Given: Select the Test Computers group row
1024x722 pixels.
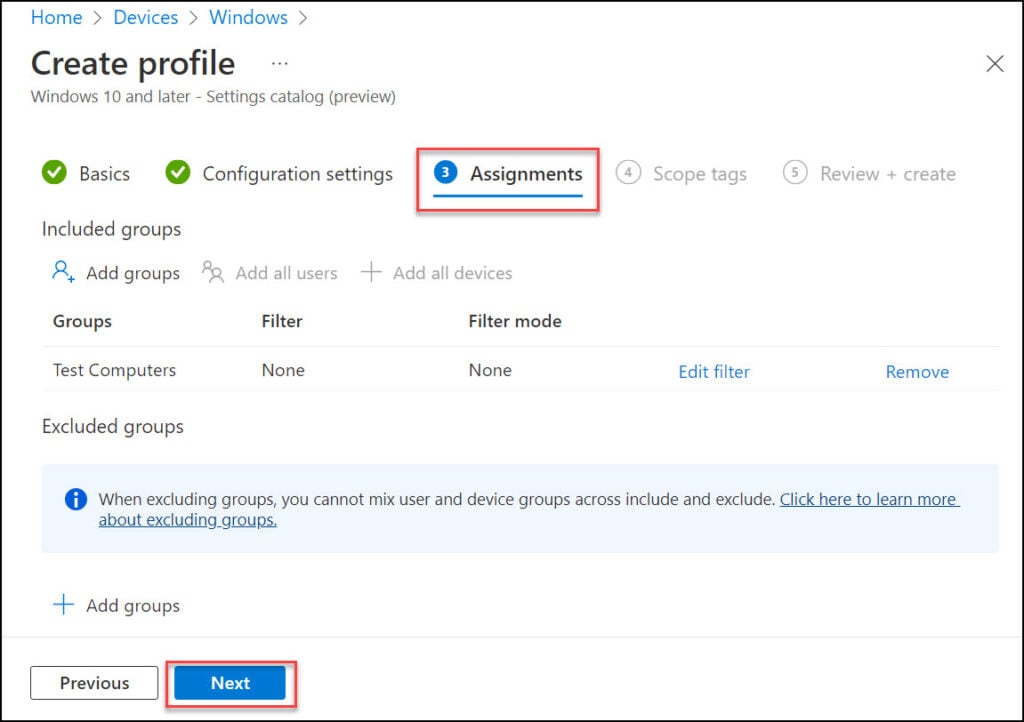Looking at the screenshot, I should coord(520,369).
